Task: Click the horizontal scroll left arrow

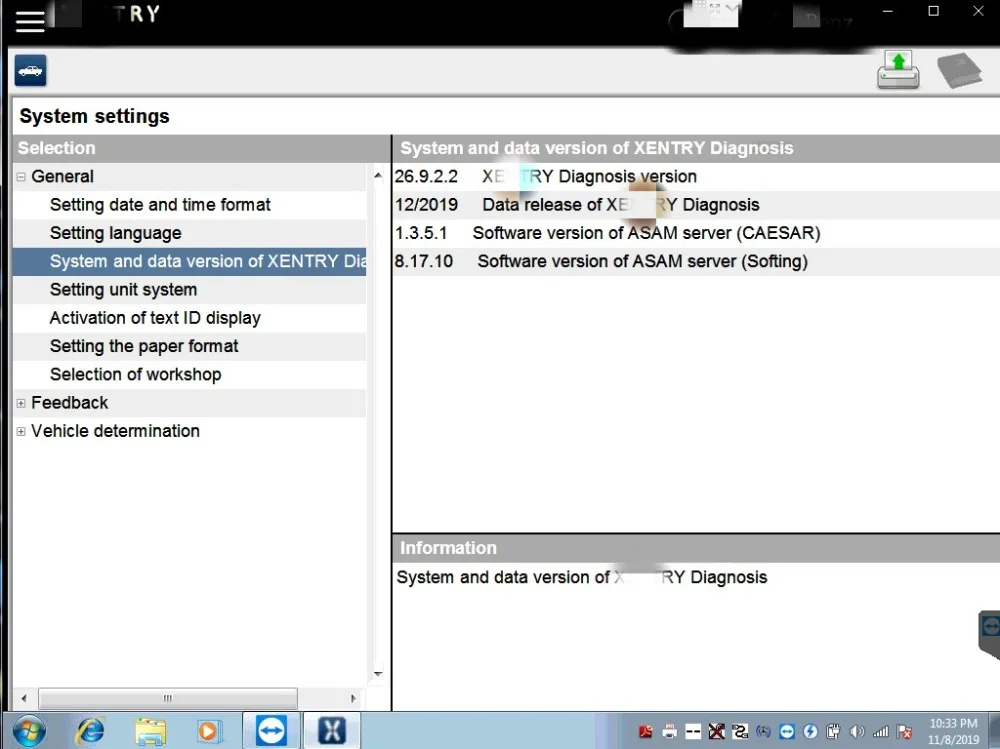Action: (24, 699)
